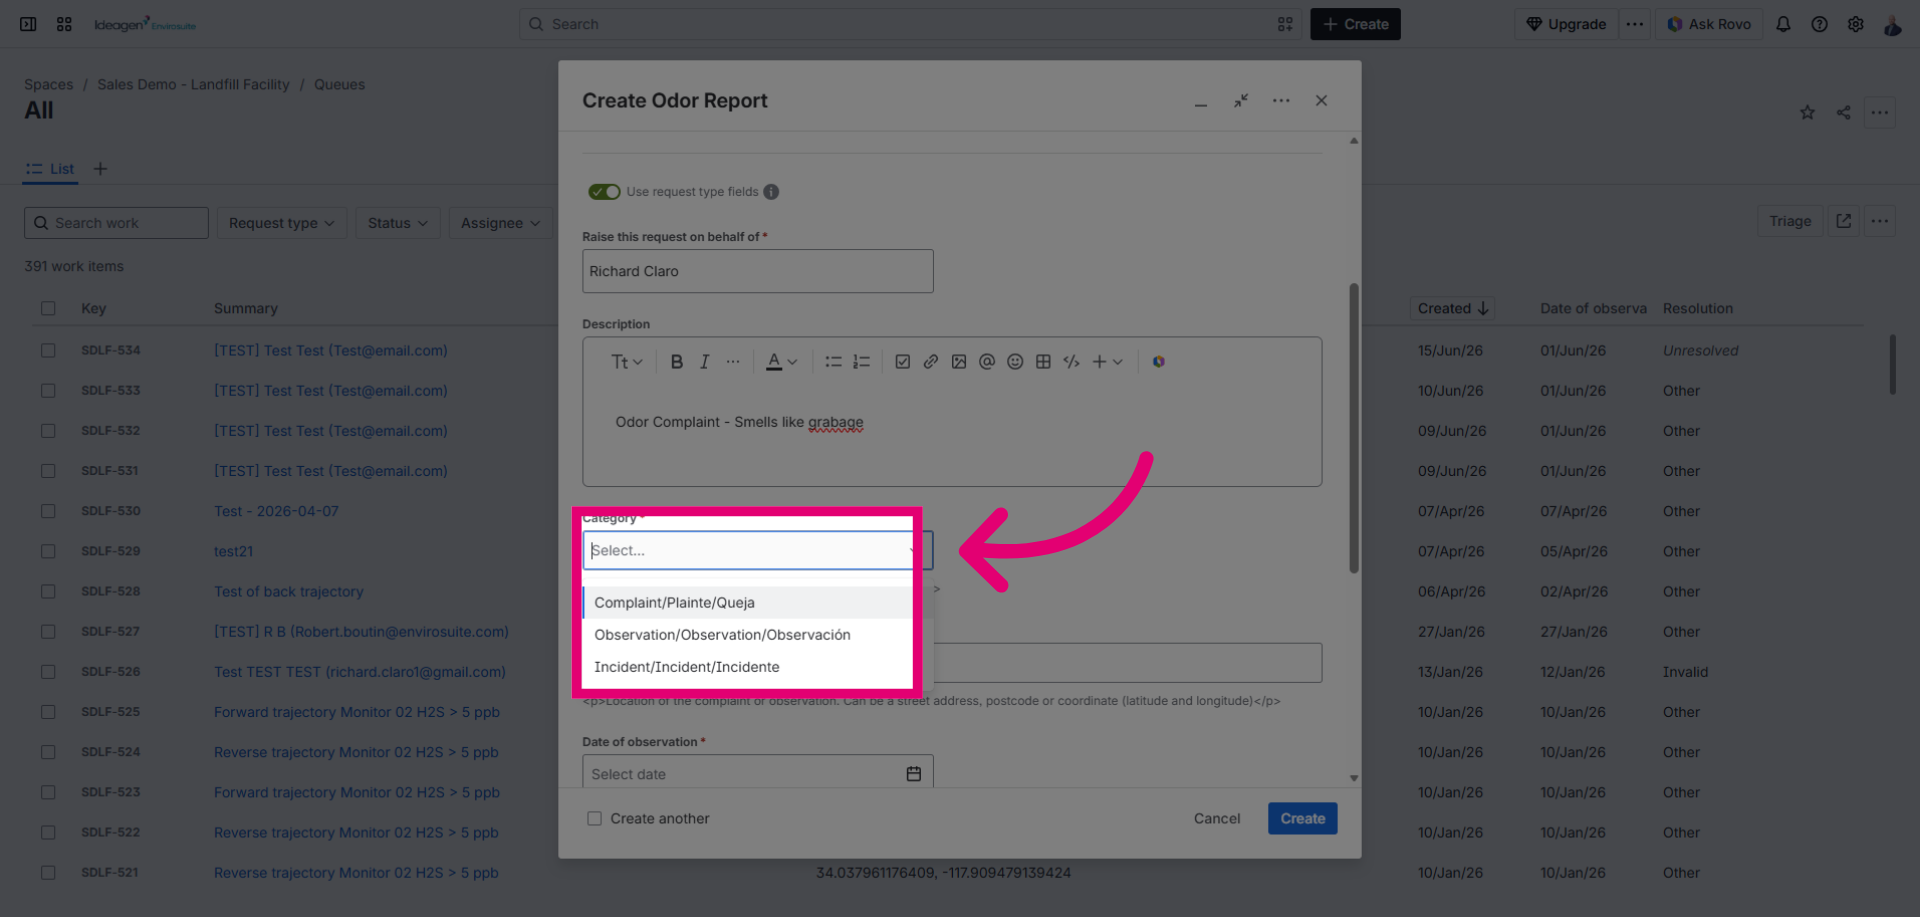Mention someone with @ icon
The image size is (1920, 917).
[987, 362]
